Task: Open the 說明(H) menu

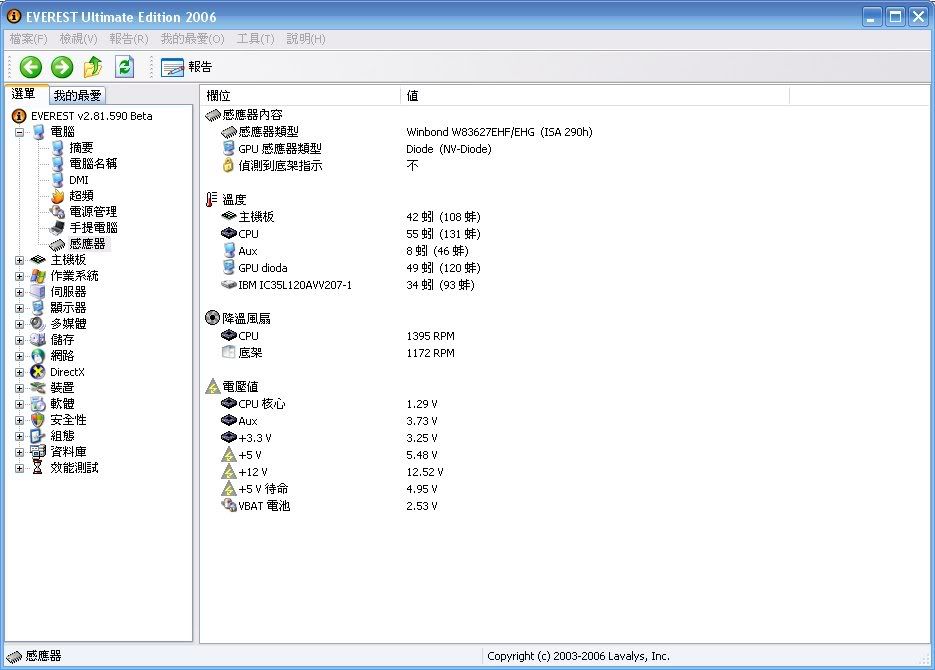Action: [x=306, y=39]
